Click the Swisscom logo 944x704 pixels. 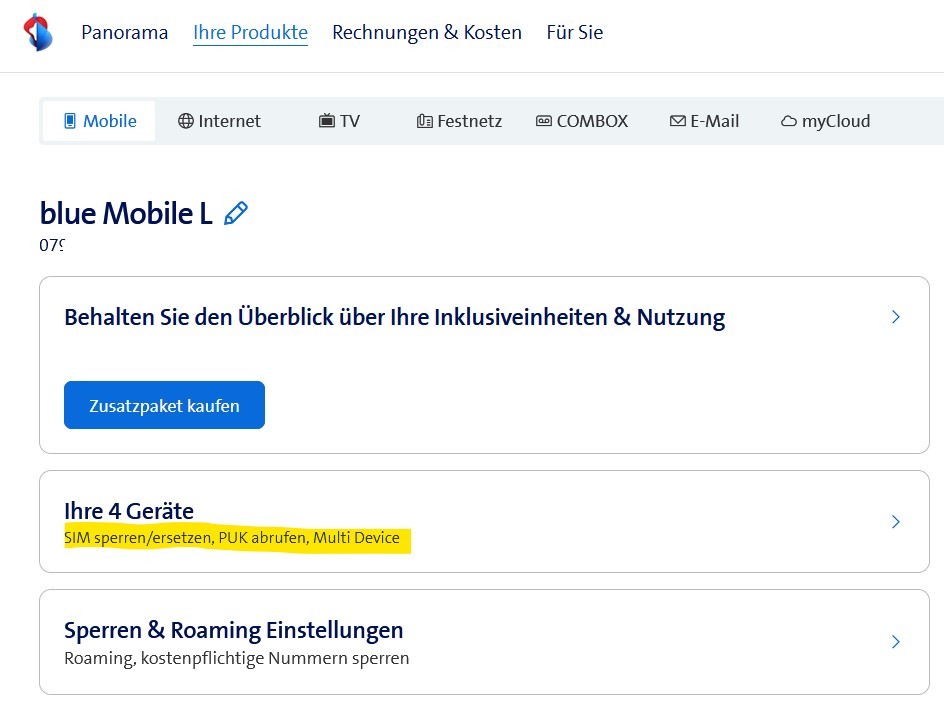coord(38,32)
